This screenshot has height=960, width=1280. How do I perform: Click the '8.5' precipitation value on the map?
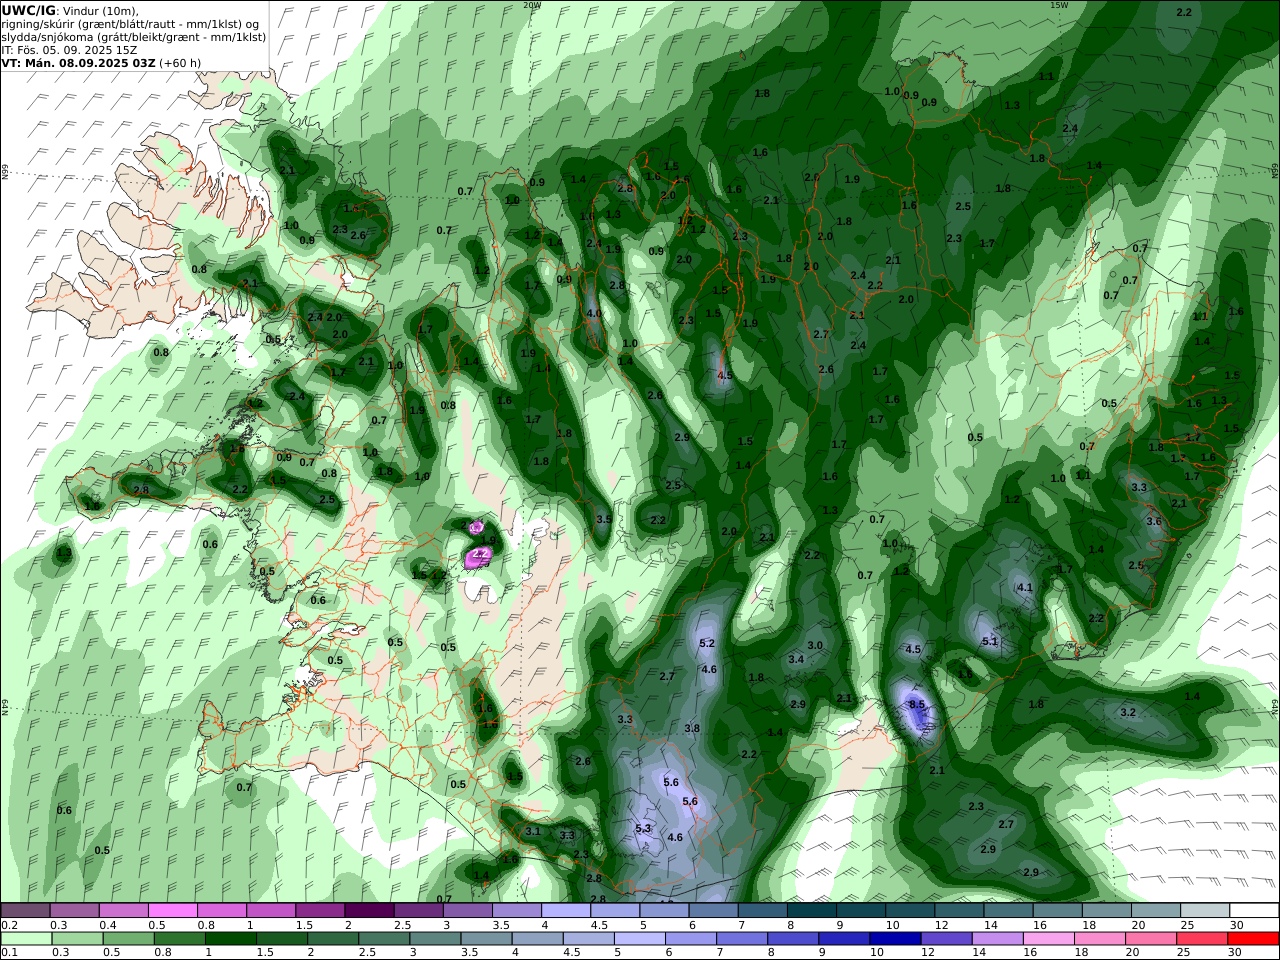(x=917, y=705)
